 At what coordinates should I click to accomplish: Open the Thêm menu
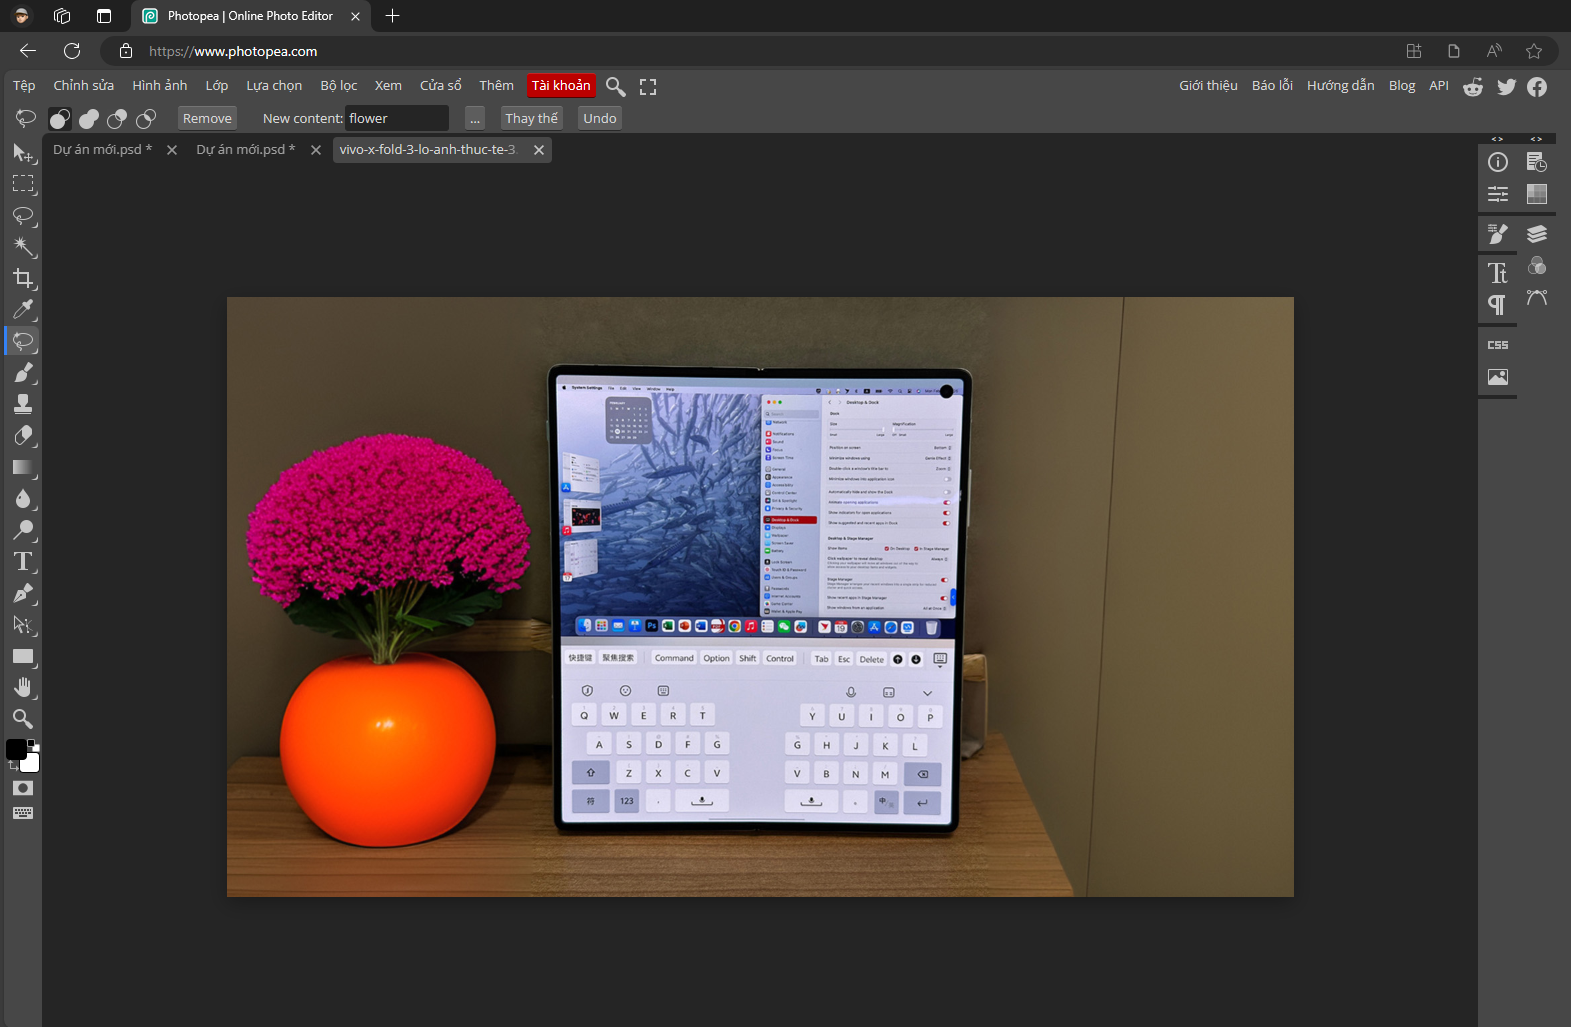[x=496, y=86]
